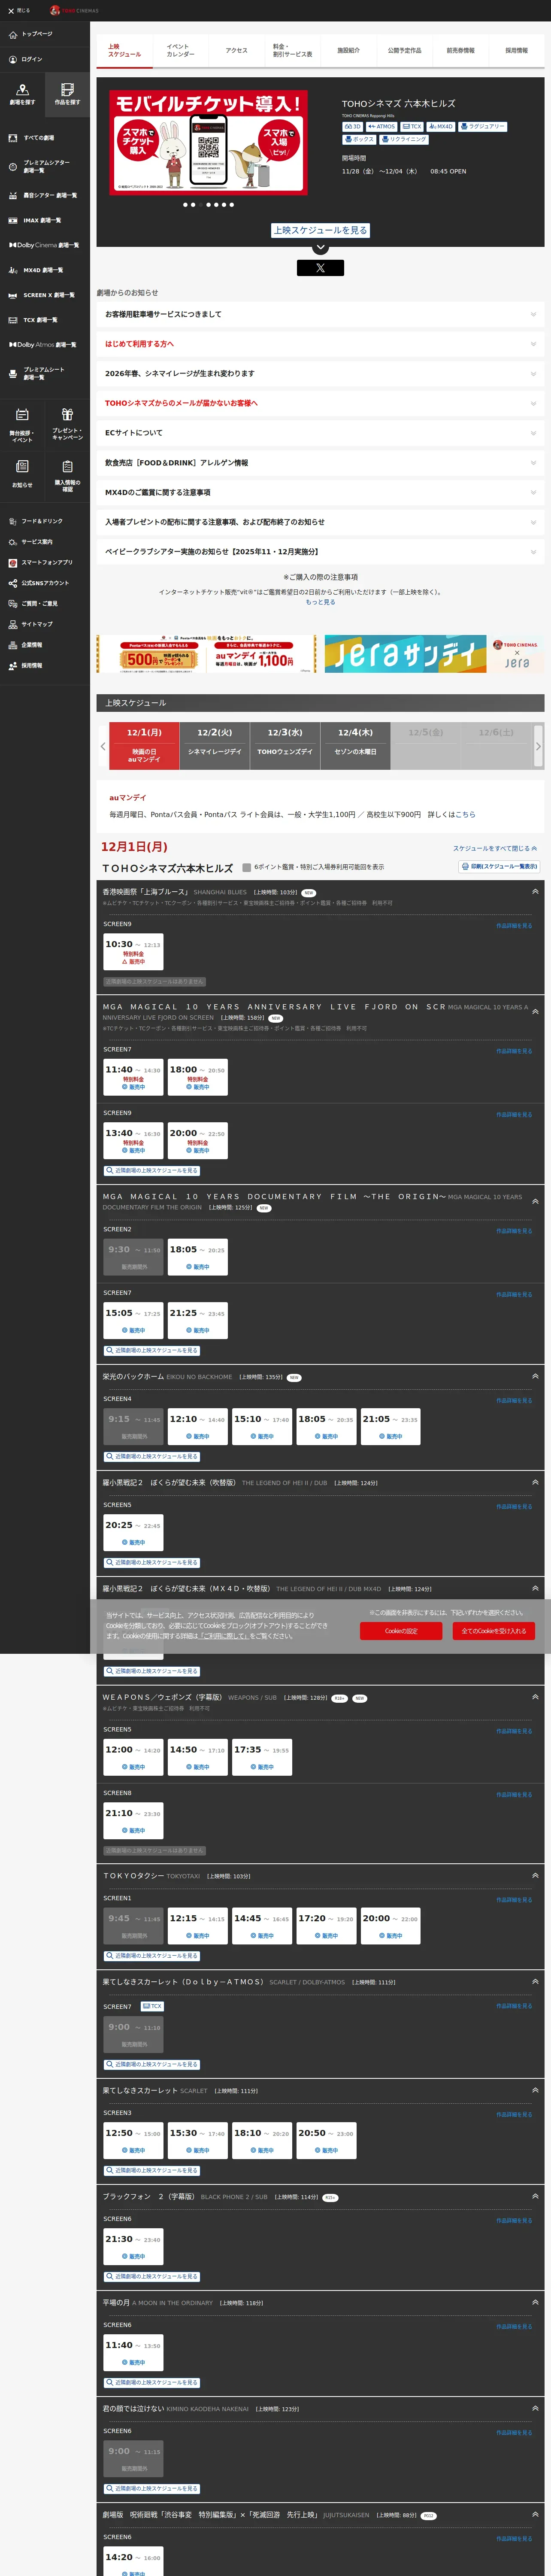Viewport: 551px width, 2576px height.
Task: Select the last carousel dot on the banner
Action: coord(232,205)
